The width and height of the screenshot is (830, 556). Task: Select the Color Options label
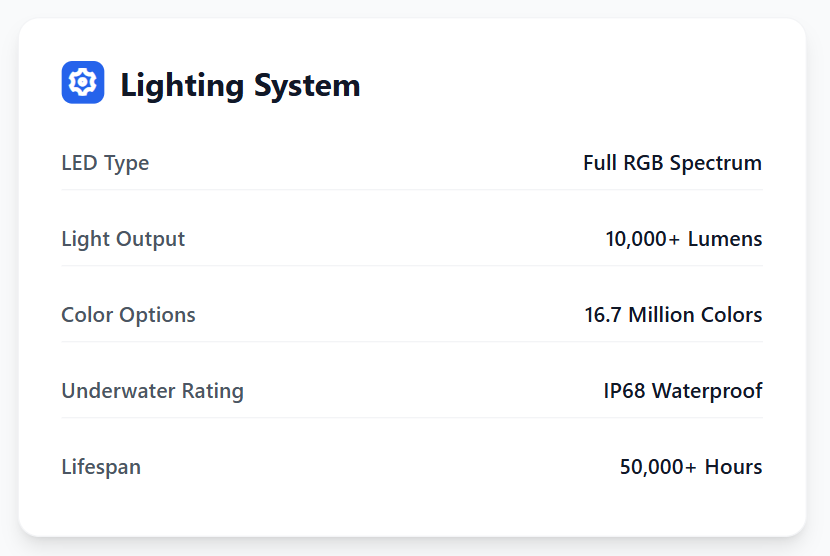(x=128, y=315)
